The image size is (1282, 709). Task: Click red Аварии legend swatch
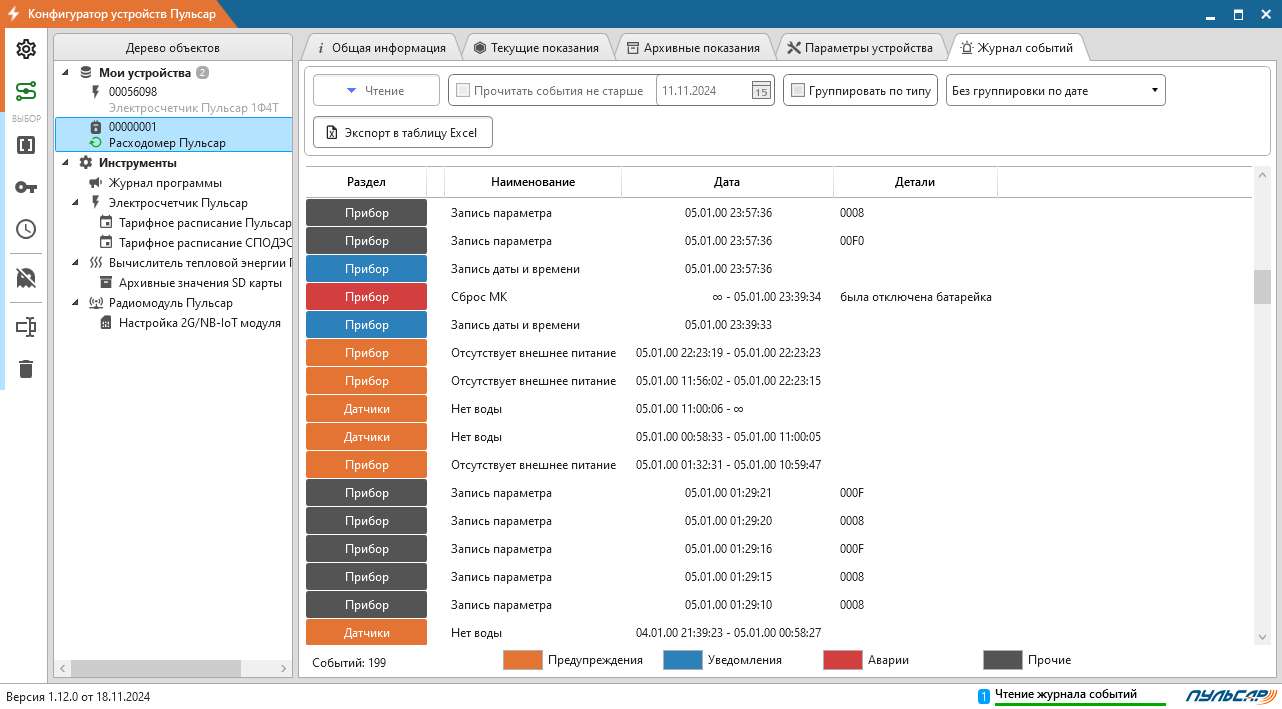click(x=843, y=660)
